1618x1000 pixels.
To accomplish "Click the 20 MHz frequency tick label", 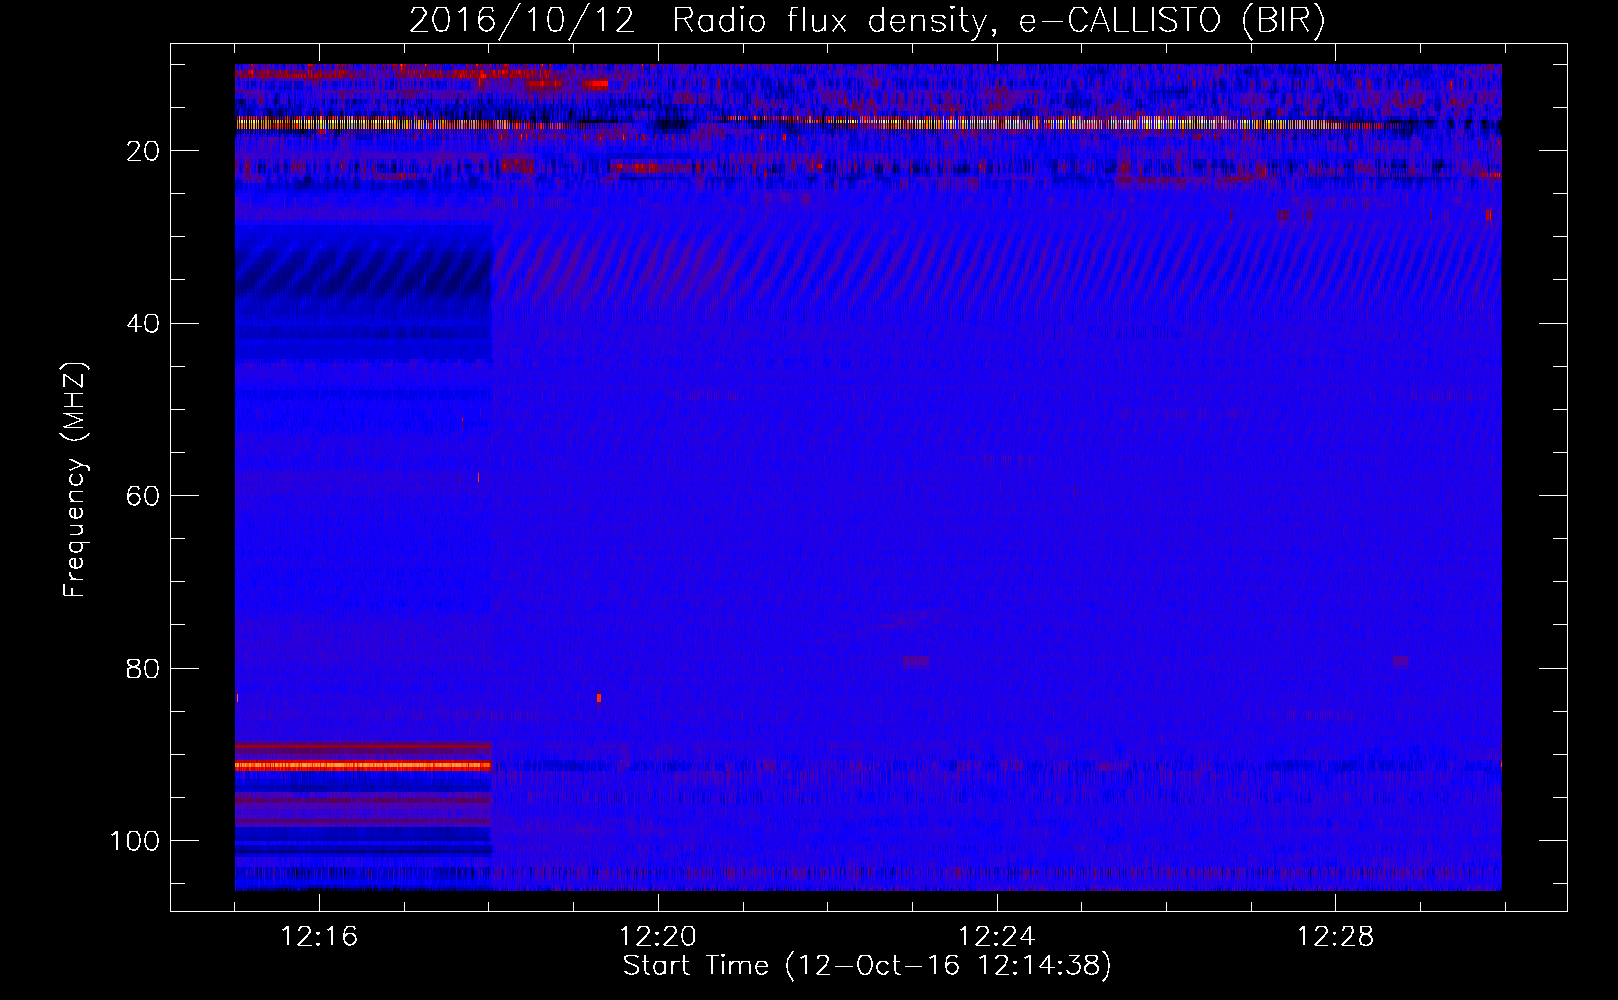I will point(144,151).
